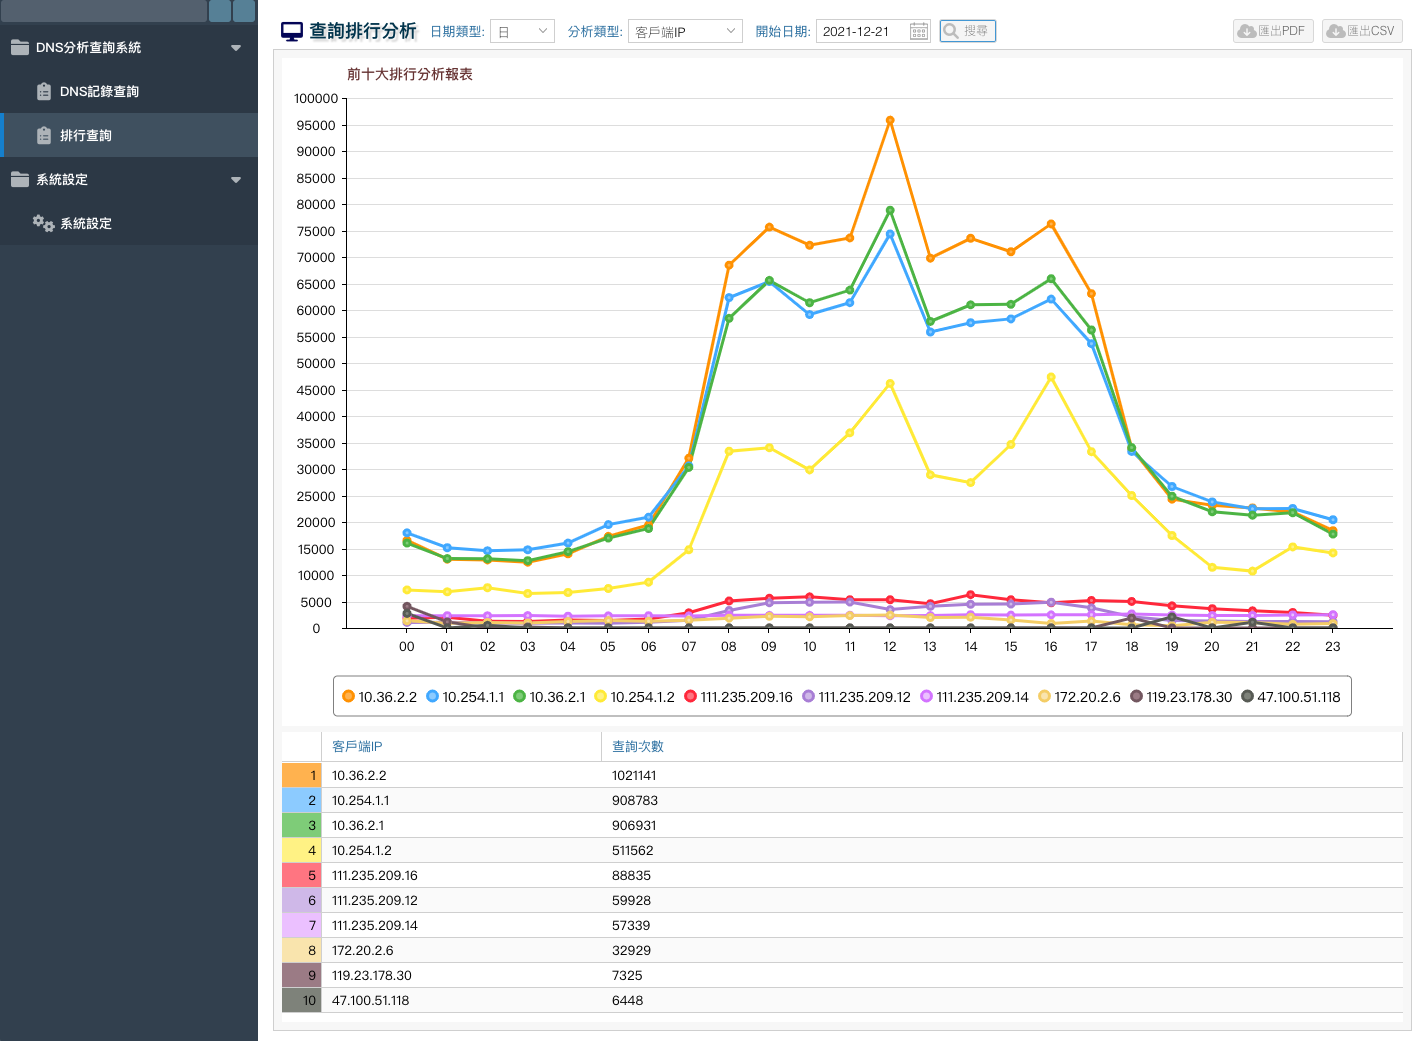Click query count 1021141 value
1419x1041 pixels.
click(634, 775)
